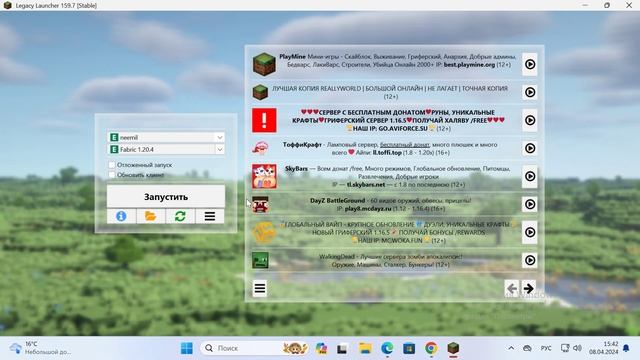Click the PlayMine grass block icon
Image resolution: width=640 pixels, height=360 pixels.
(x=264, y=64)
